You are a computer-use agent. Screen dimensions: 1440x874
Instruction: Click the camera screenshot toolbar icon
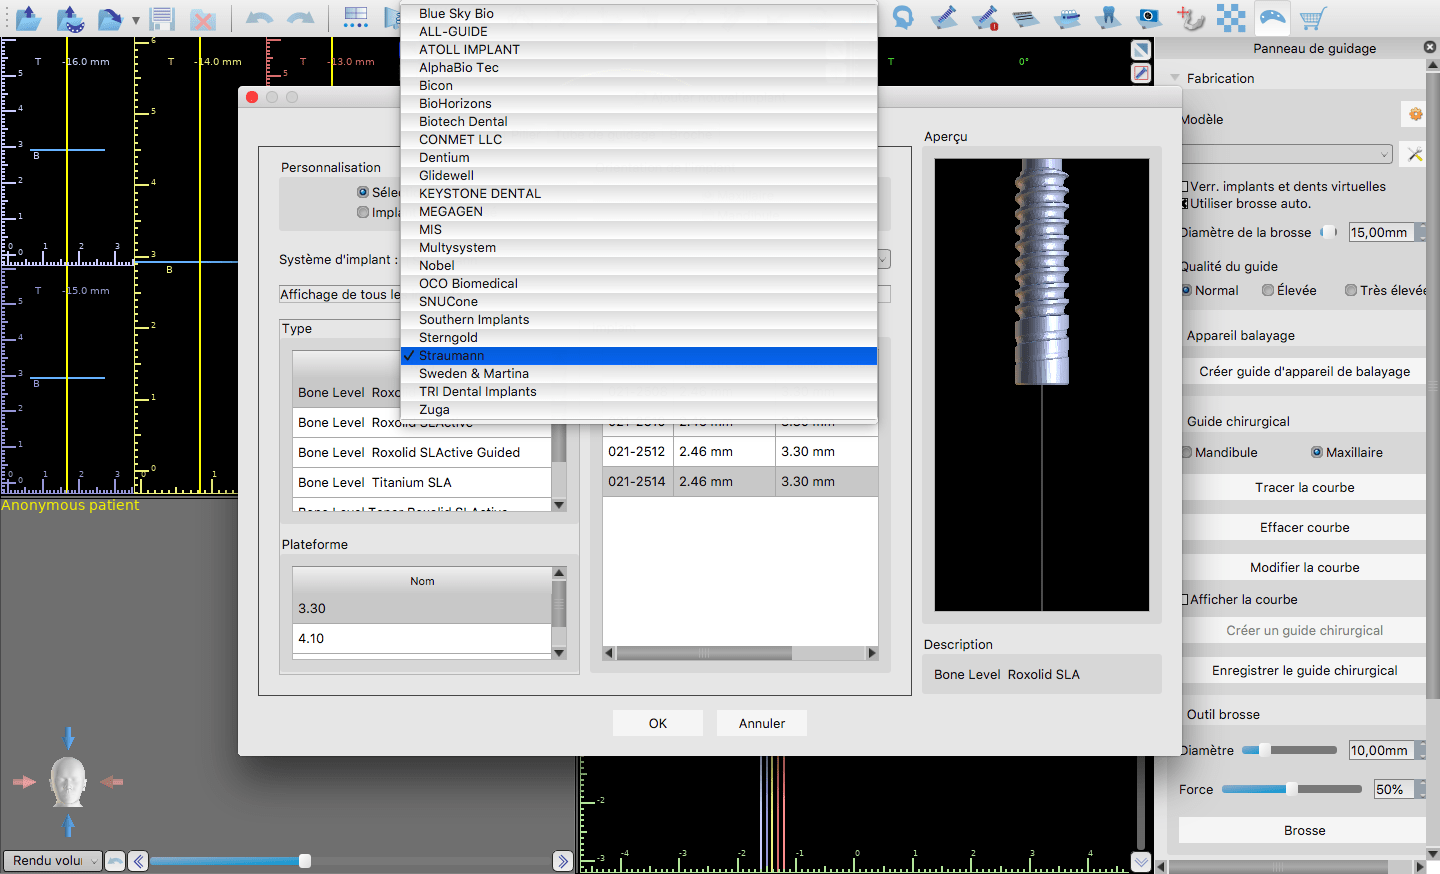coord(1149,18)
